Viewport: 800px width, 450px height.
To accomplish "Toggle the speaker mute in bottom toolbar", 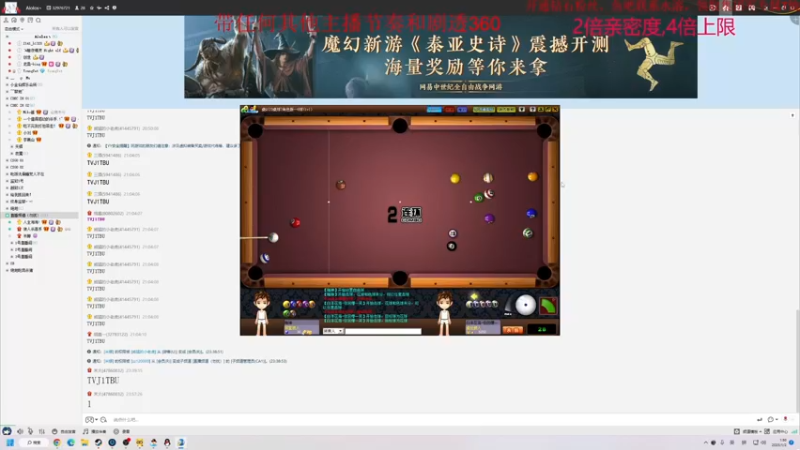I will (20, 431).
